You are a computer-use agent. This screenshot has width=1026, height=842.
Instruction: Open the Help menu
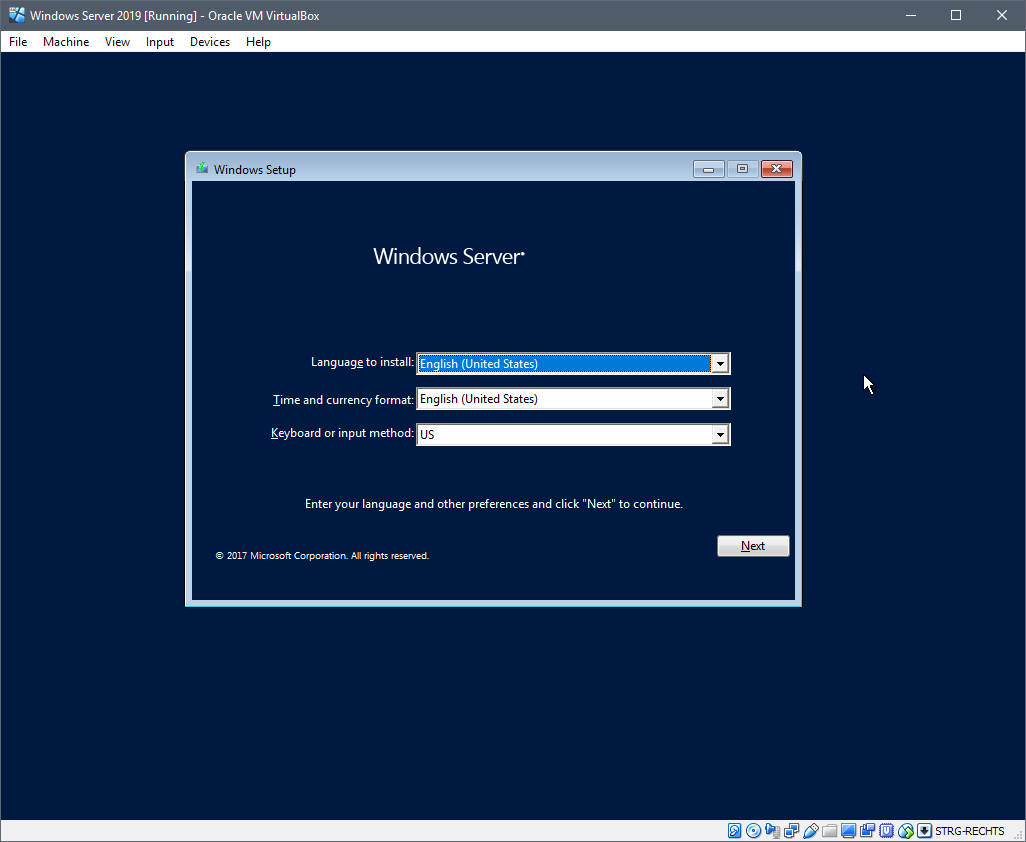tap(258, 42)
